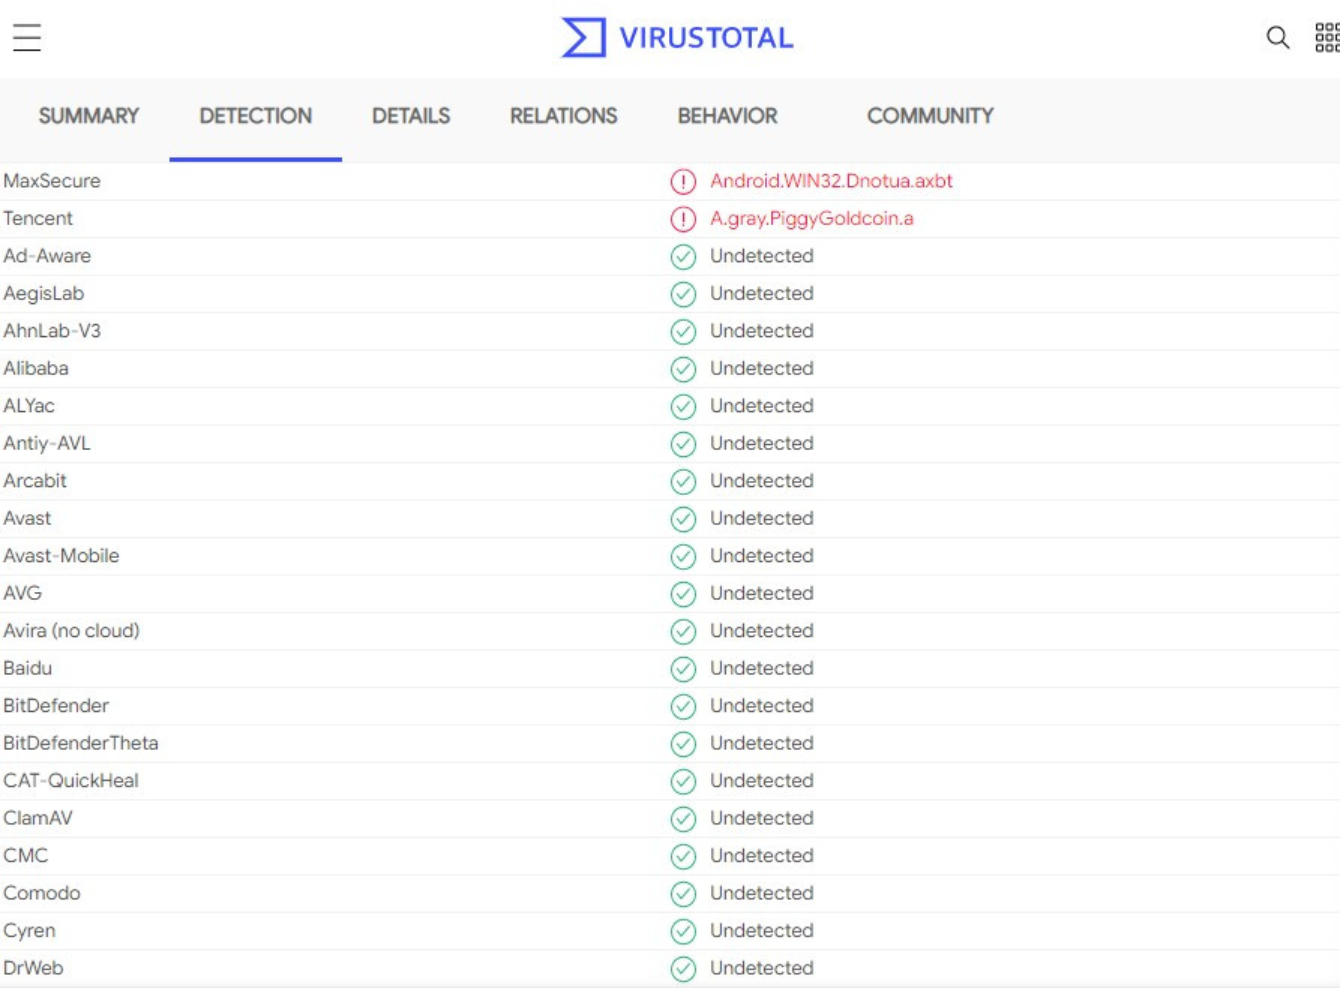Click Undetected text in the Avast row
The image size is (1340, 989).
(x=762, y=518)
